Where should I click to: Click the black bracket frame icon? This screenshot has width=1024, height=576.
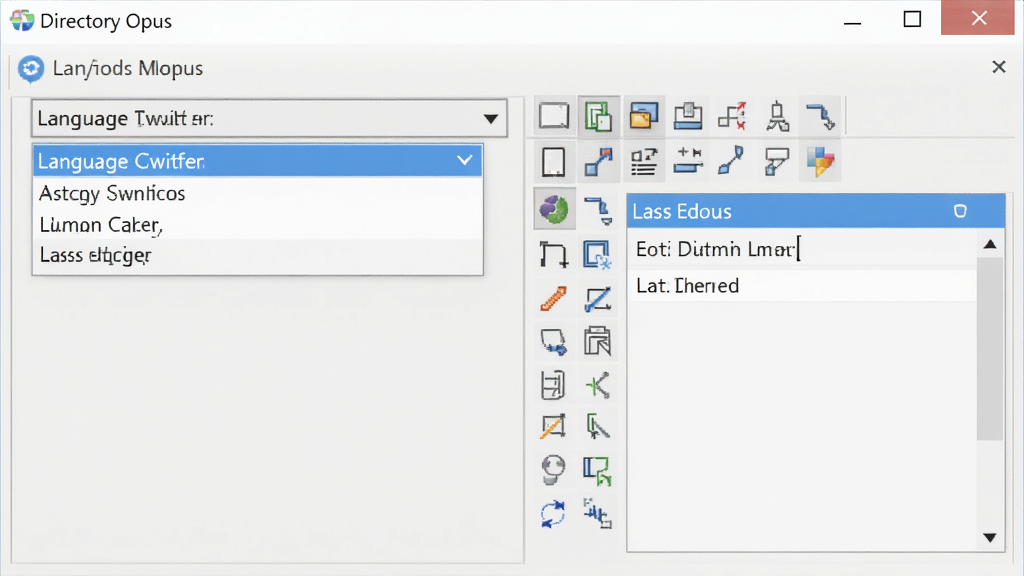coord(554,255)
